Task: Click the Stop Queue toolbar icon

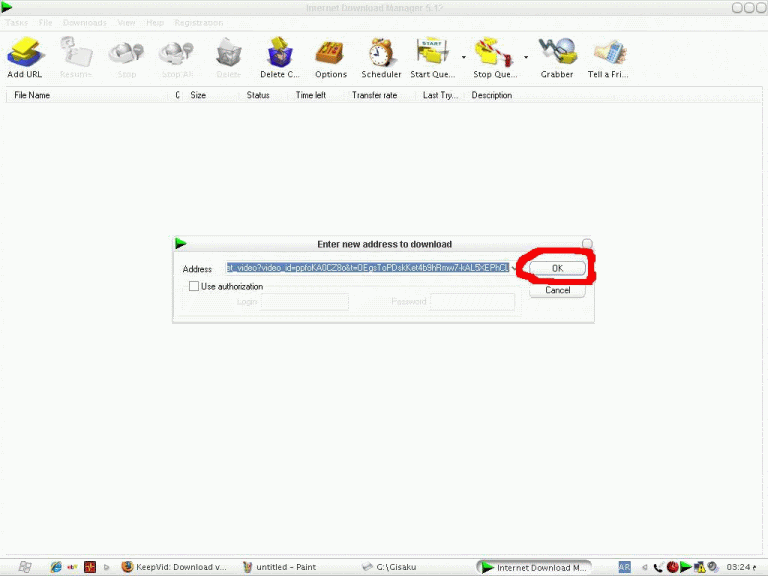Action: (x=494, y=54)
